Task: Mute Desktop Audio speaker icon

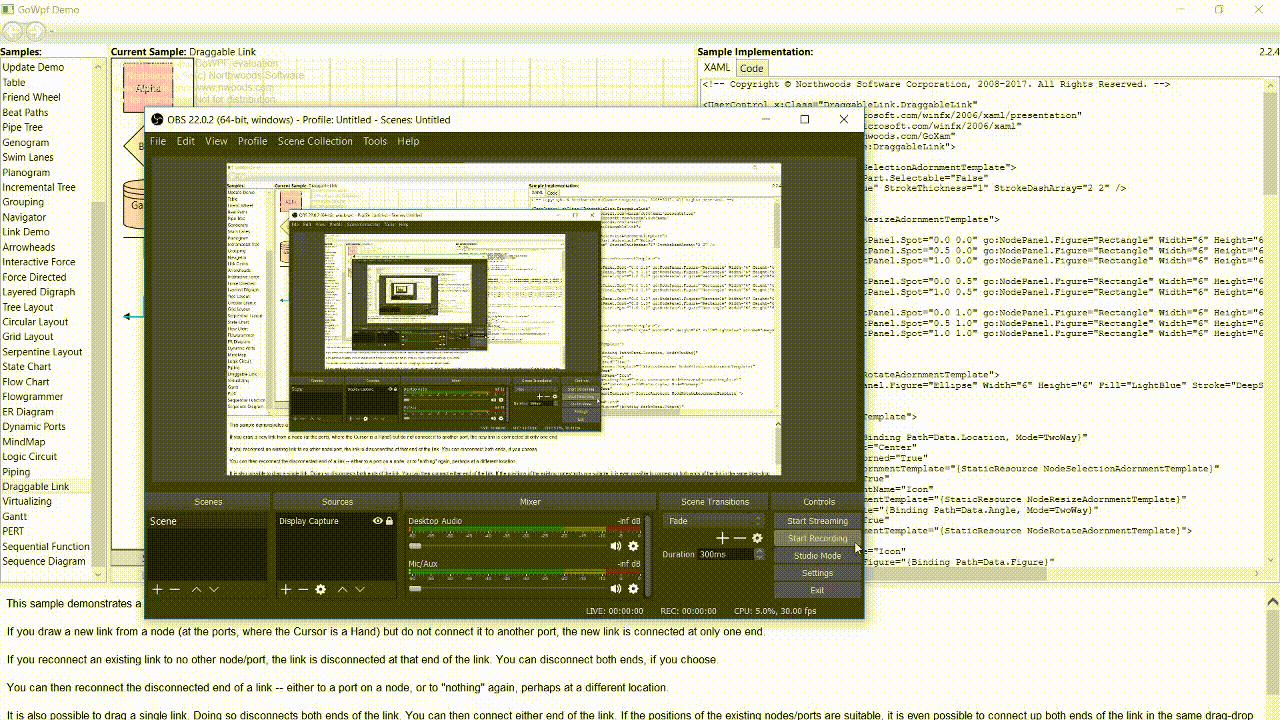Action: tap(616, 546)
